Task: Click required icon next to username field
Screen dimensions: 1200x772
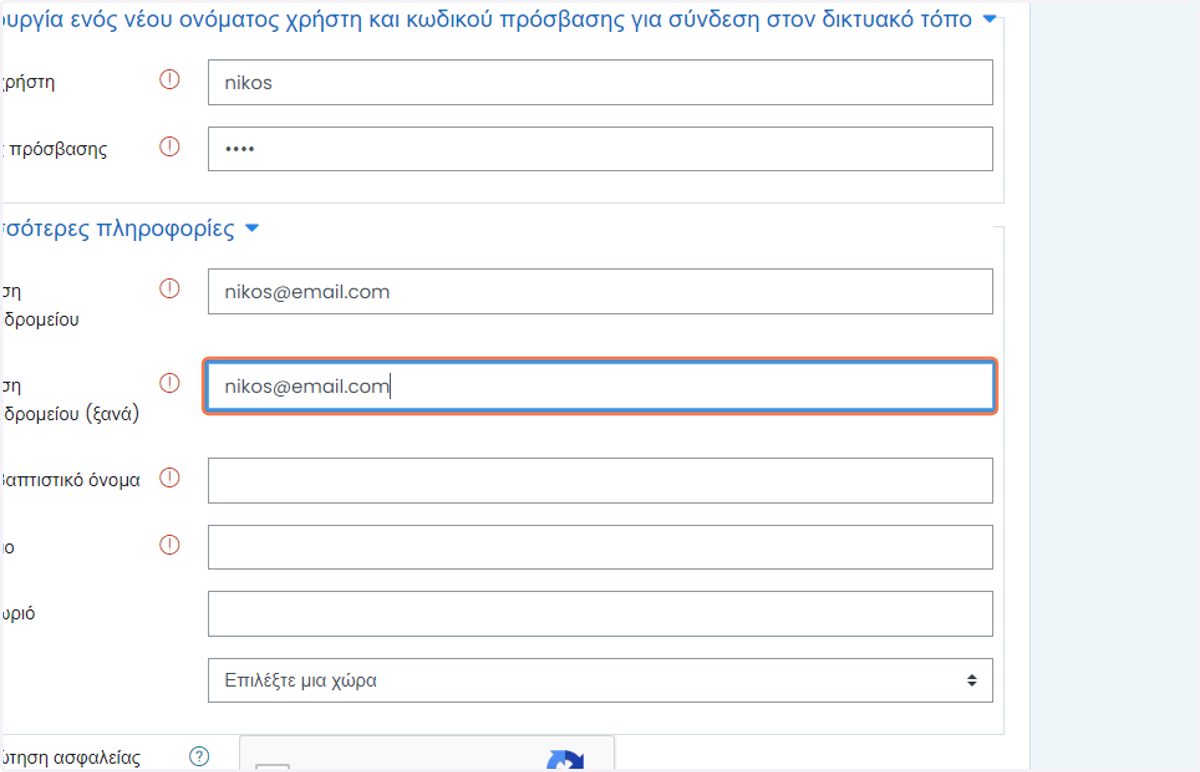Action: [170, 80]
